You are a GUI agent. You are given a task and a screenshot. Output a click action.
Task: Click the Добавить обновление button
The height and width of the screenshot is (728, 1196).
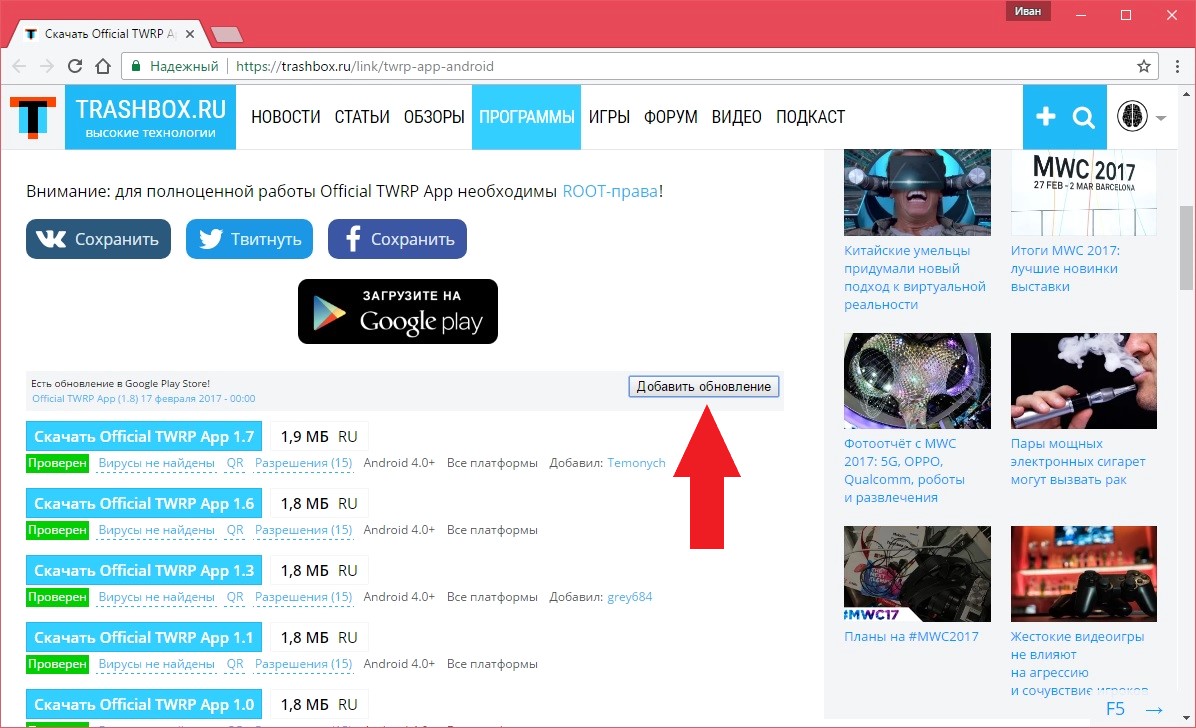(703, 386)
